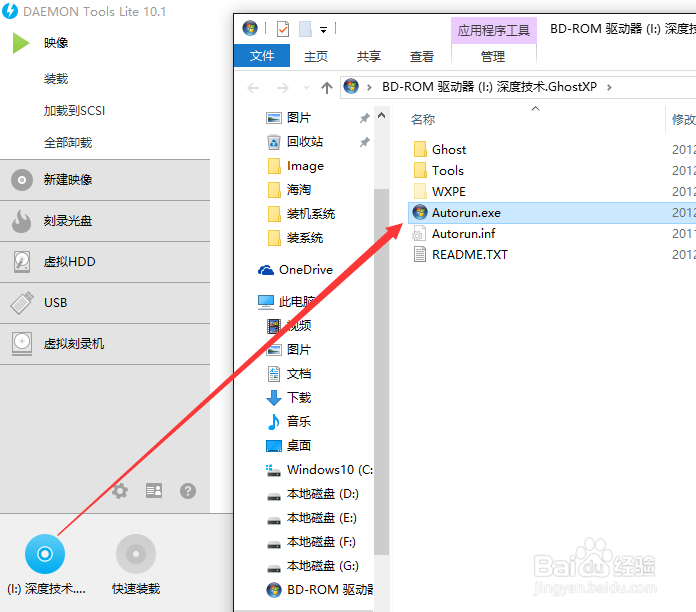Image resolution: width=696 pixels, height=612 pixels.
Task: Select BD-ROM 驱动器 in navigation pane
Action: click(x=320, y=589)
